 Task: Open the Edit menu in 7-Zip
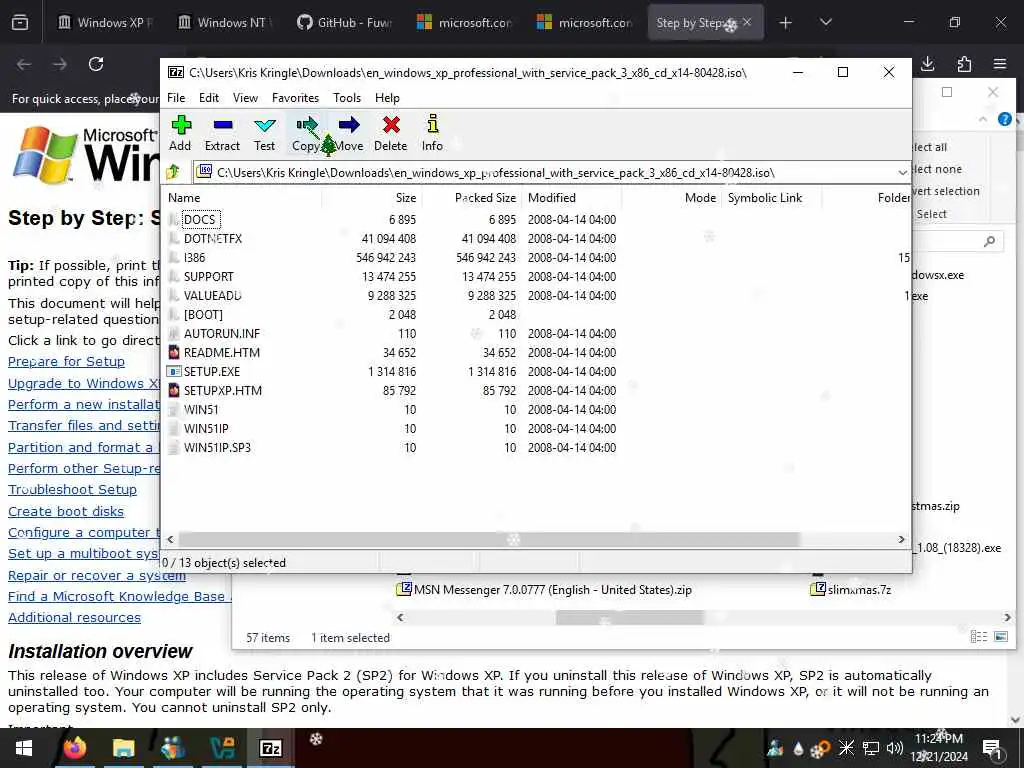209,98
